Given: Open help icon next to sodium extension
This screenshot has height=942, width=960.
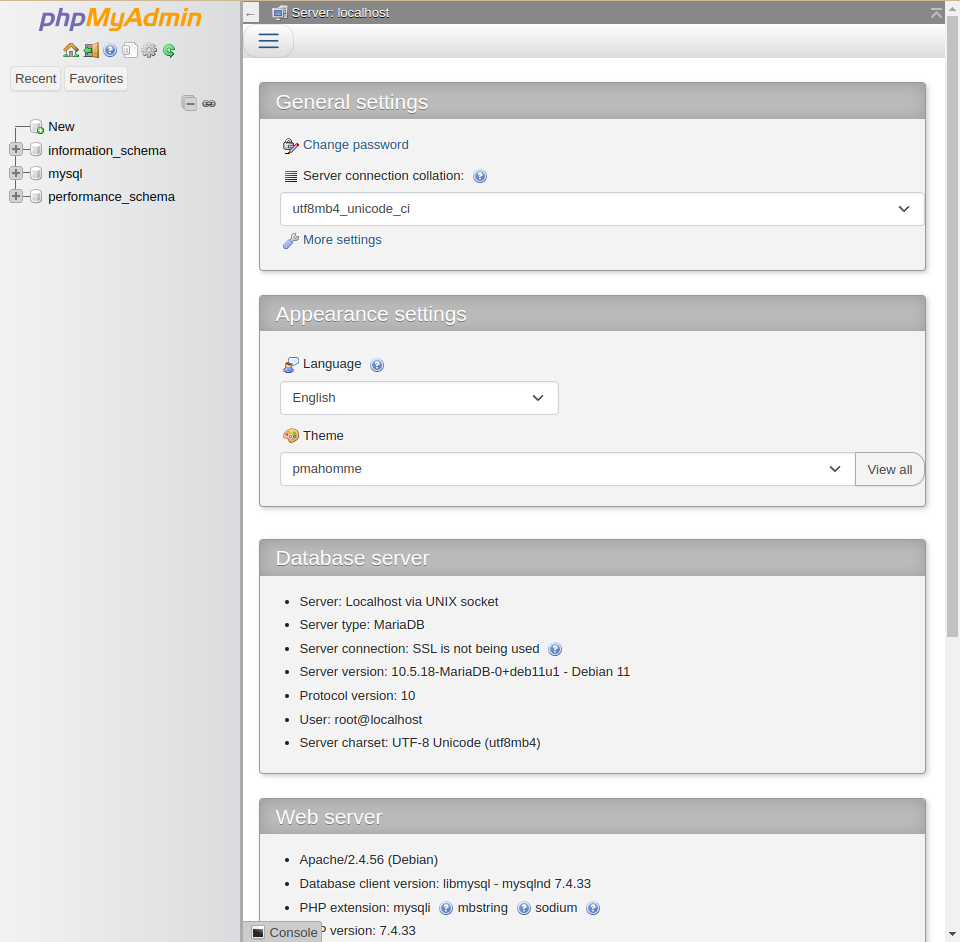Looking at the screenshot, I should [x=593, y=908].
